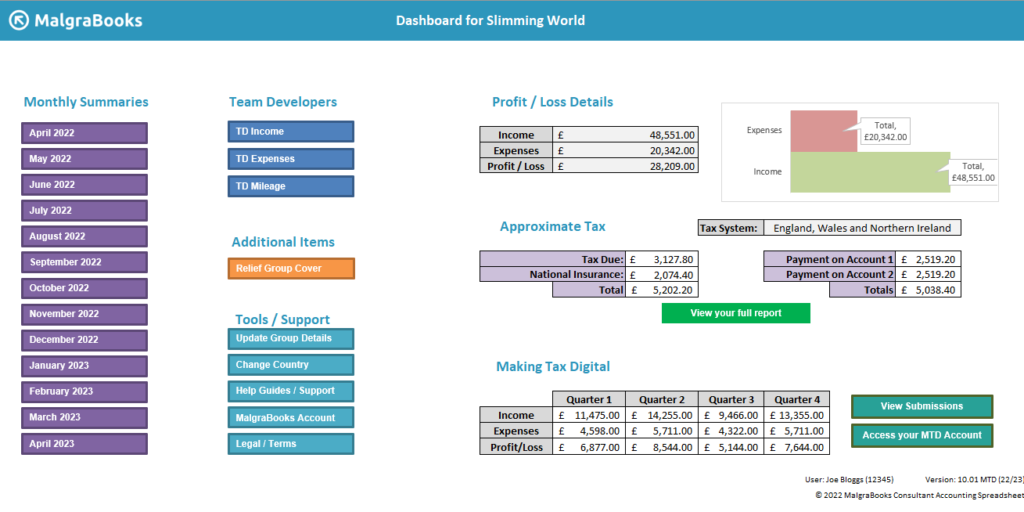Open the April 2023 monthly summary
The width and height of the screenshot is (1024, 512).
point(84,443)
